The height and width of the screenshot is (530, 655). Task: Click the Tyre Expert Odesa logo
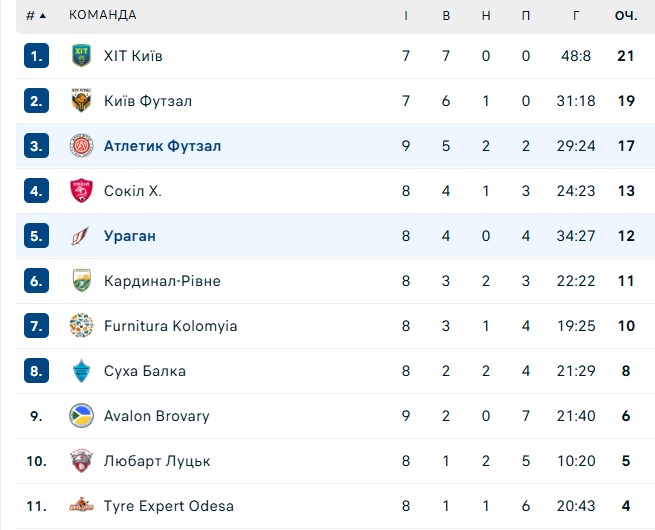coord(81,506)
